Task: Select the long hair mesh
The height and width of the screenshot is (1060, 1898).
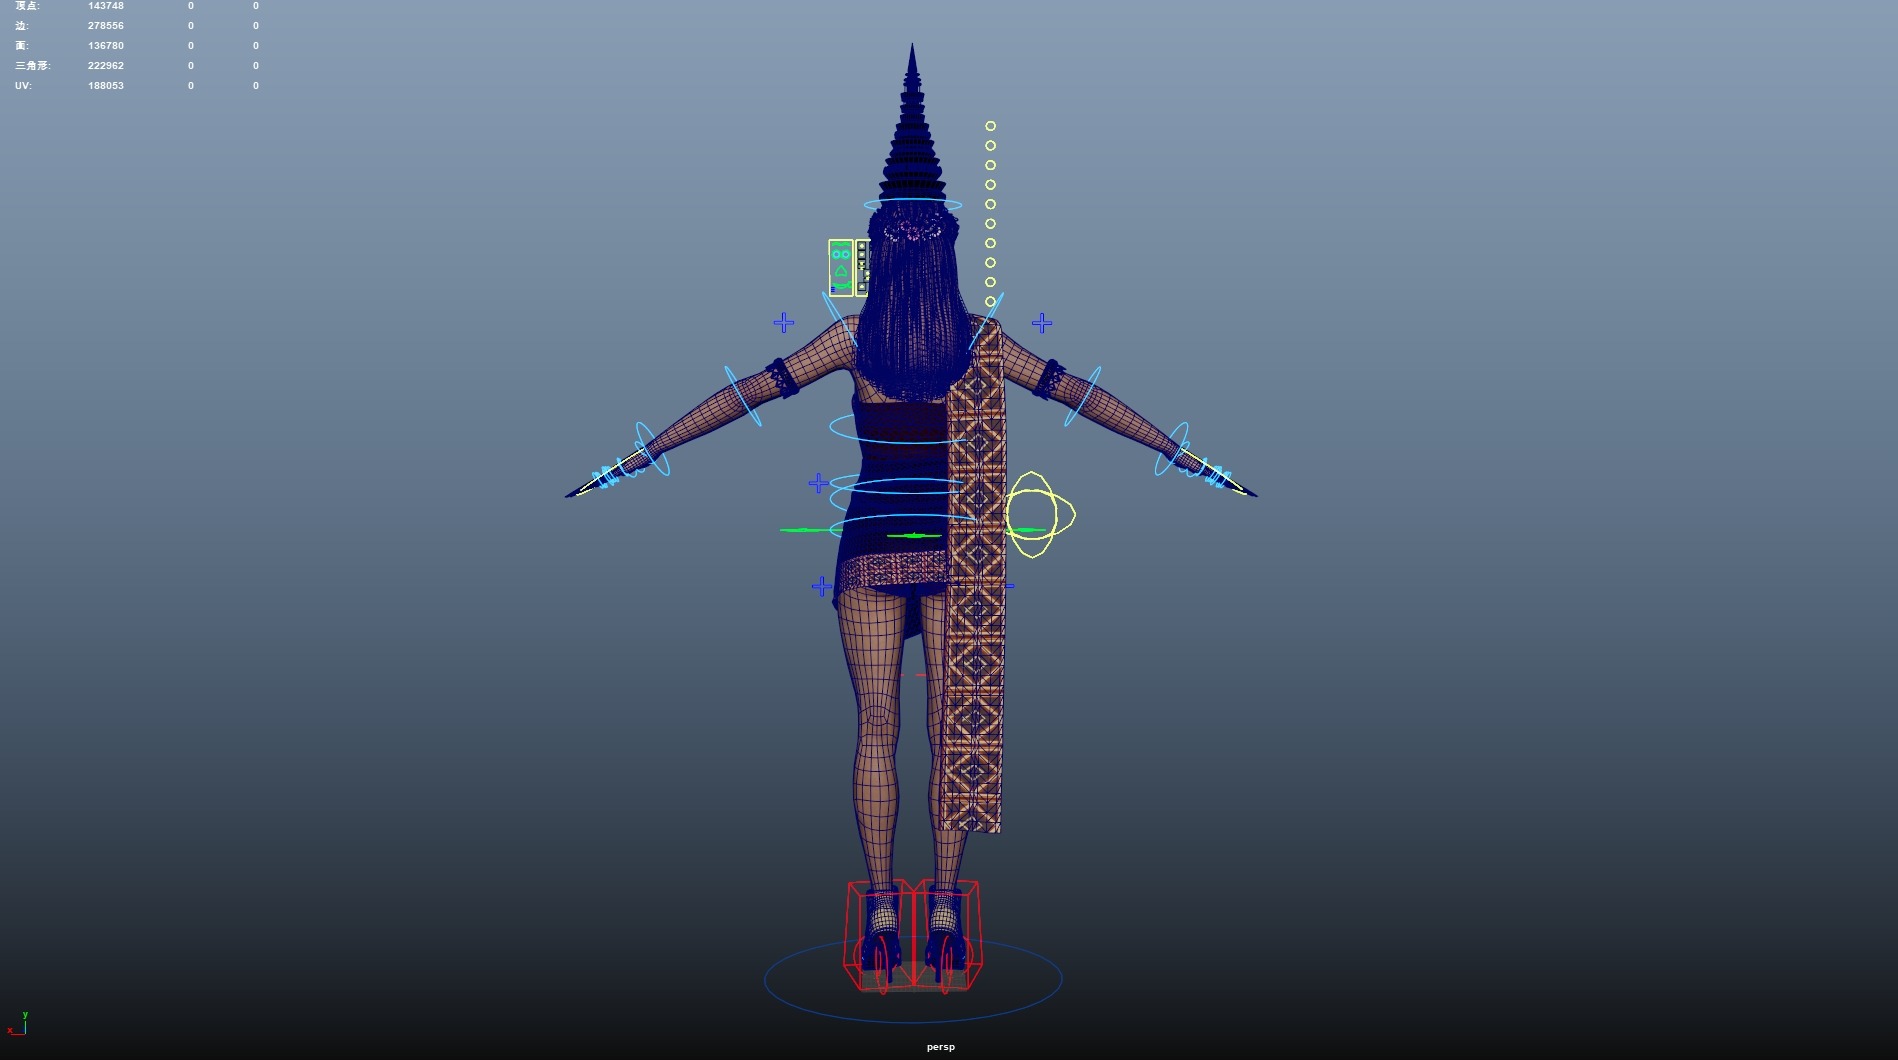Action: tap(912, 310)
